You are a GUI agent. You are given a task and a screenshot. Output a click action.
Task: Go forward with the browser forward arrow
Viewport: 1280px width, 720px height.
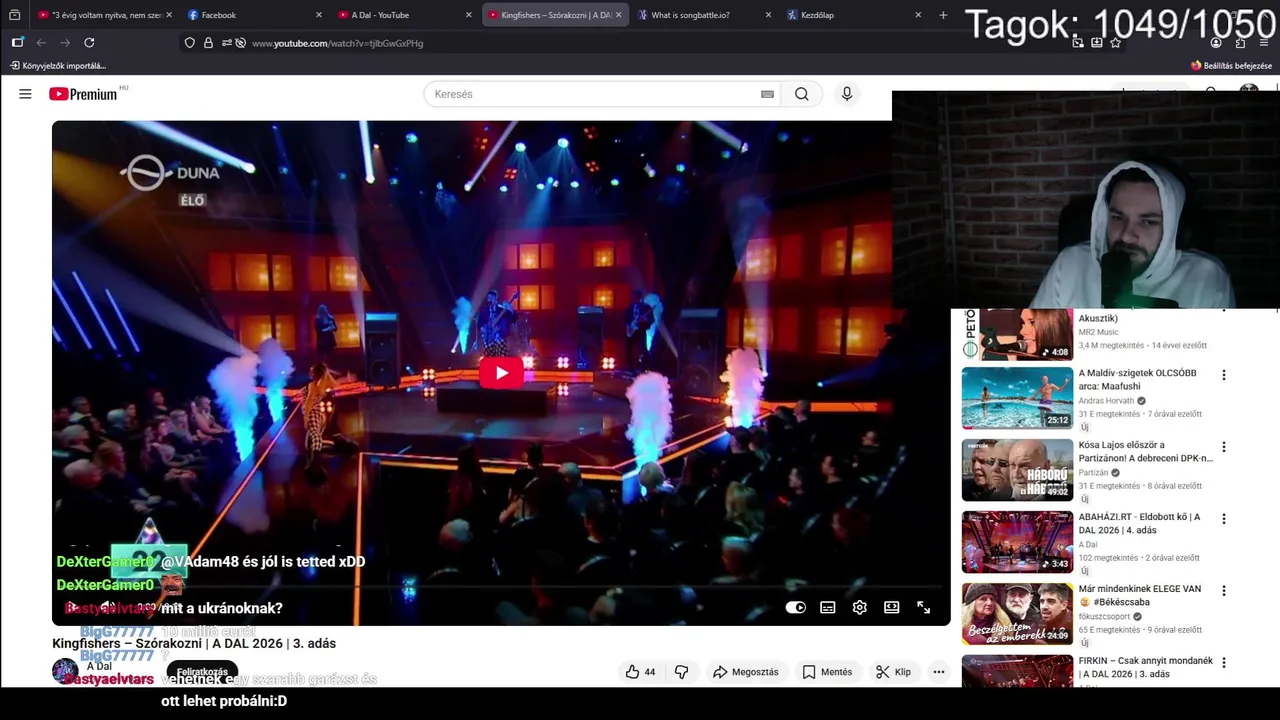[65, 43]
